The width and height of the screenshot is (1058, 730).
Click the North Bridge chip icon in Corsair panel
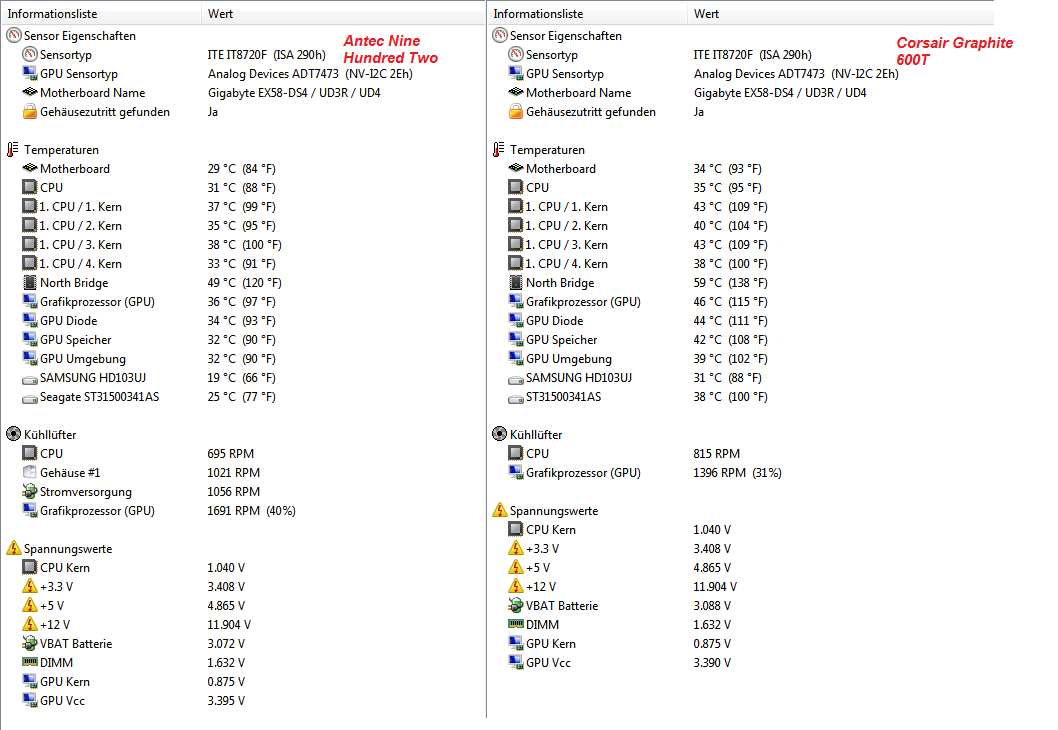pos(516,283)
